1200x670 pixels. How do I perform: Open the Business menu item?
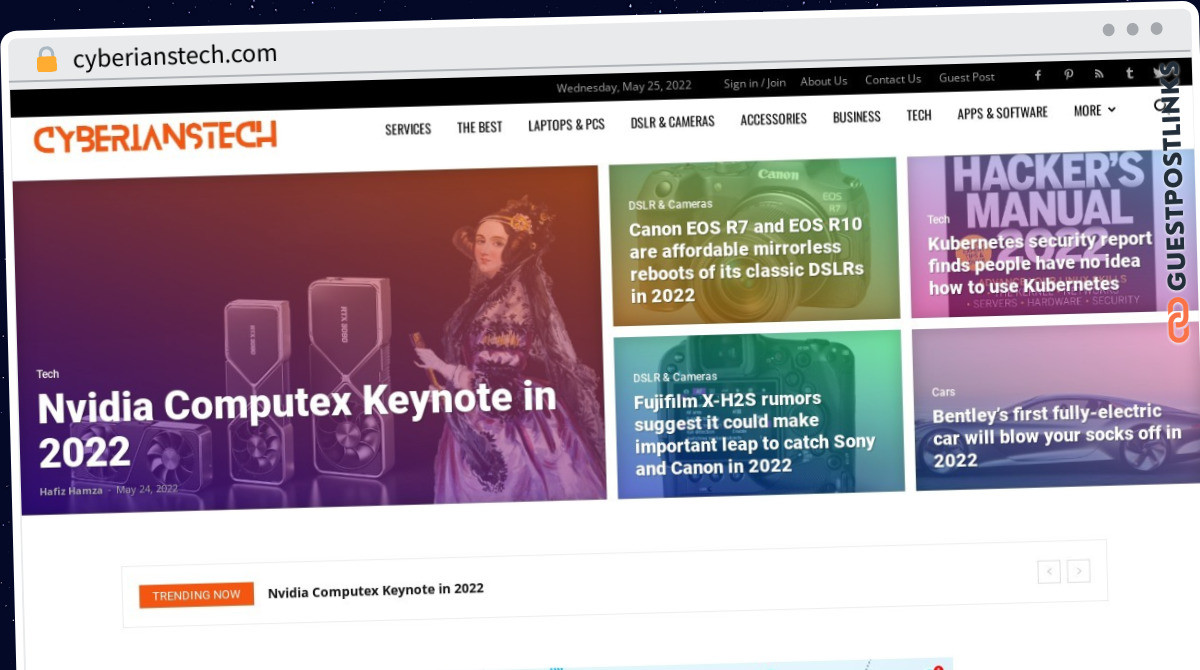click(x=856, y=117)
